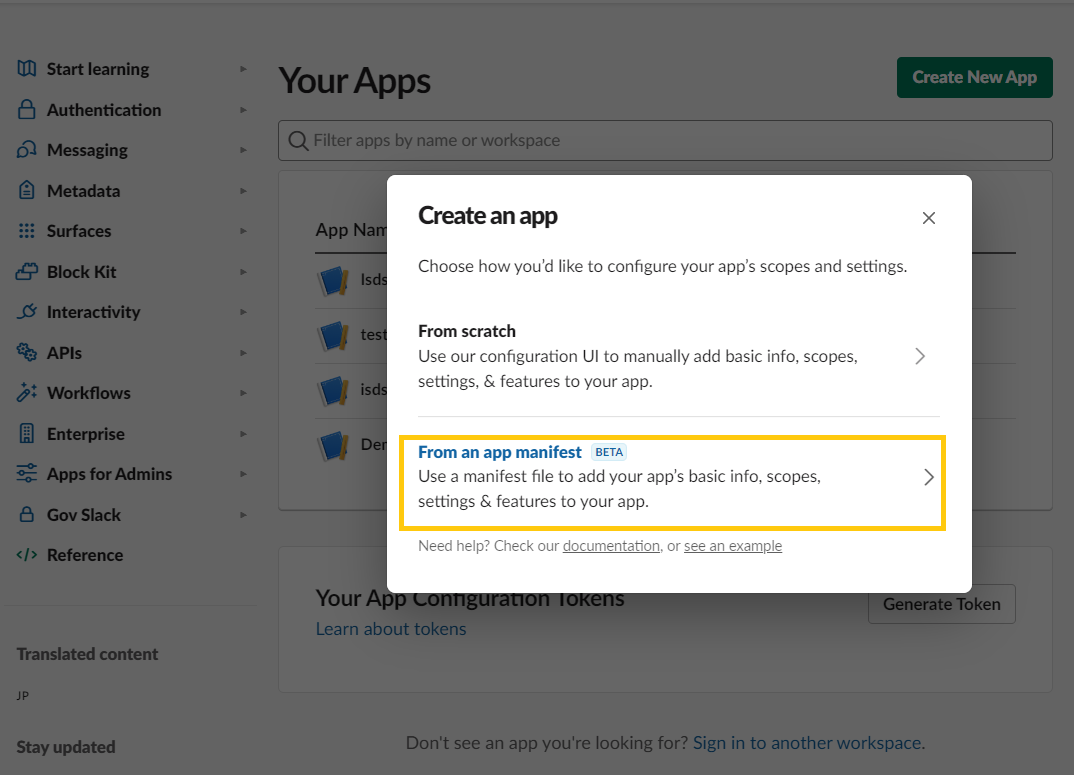
Task: Click the Filter apps search field
Action: pos(665,141)
